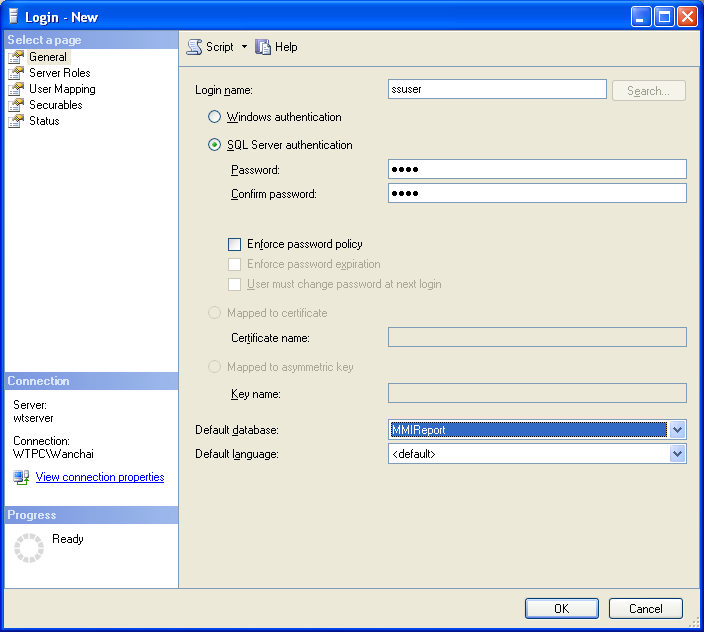Maximize the Login - New window
This screenshot has height=632, width=704.
(x=664, y=18)
